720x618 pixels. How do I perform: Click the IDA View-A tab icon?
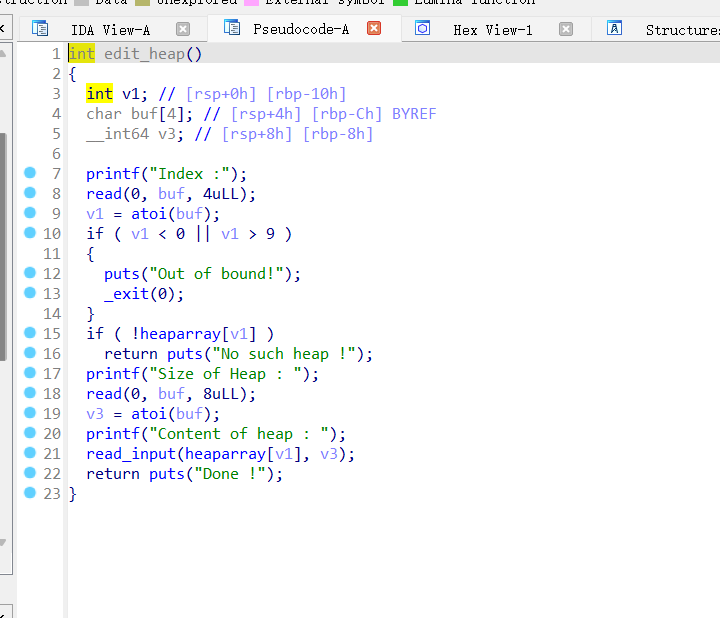coord(40,28)
